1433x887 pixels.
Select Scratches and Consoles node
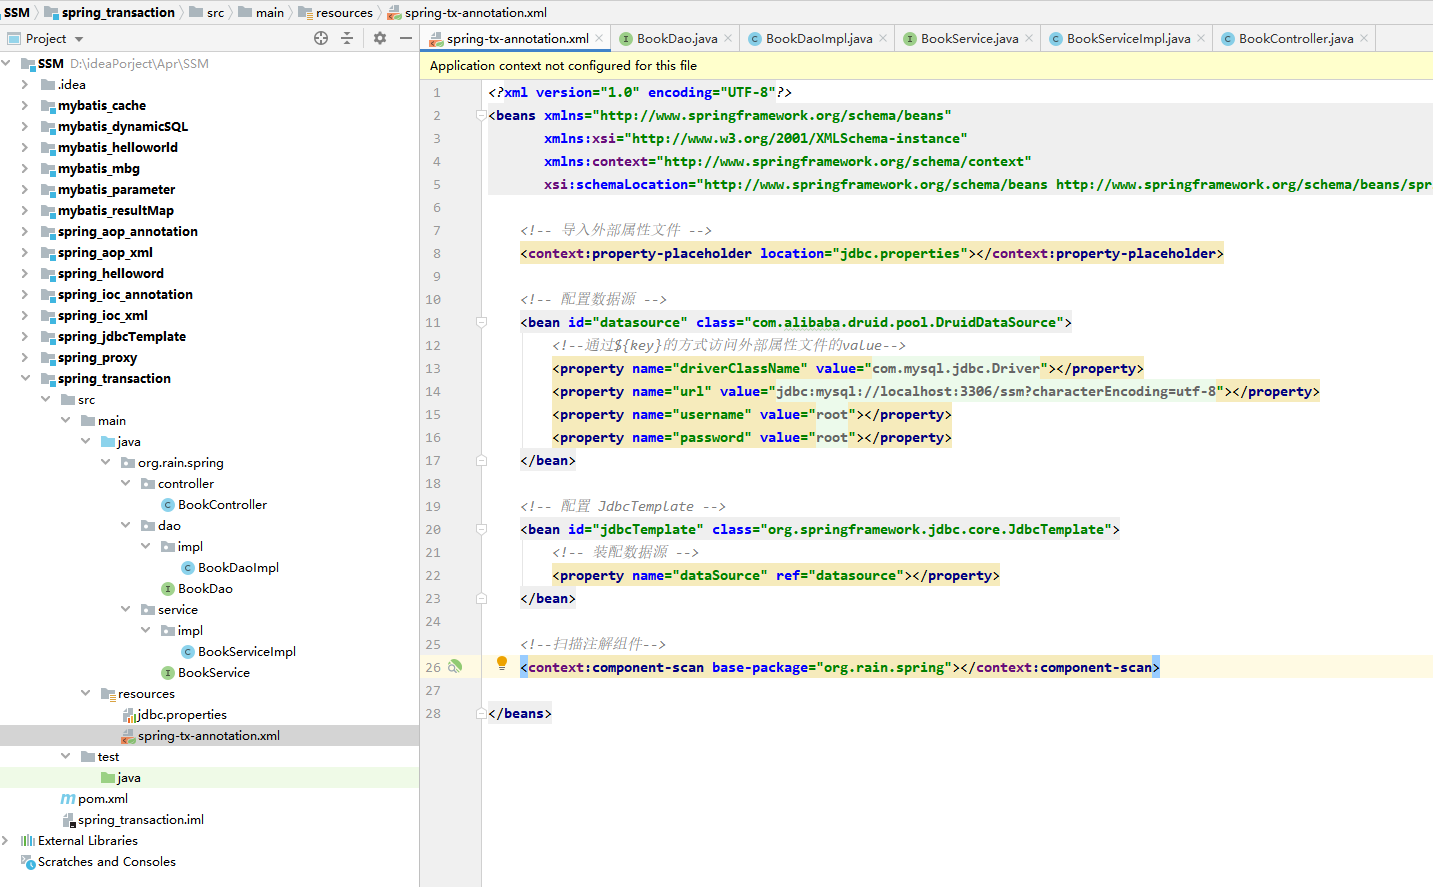tap(107, 861)
